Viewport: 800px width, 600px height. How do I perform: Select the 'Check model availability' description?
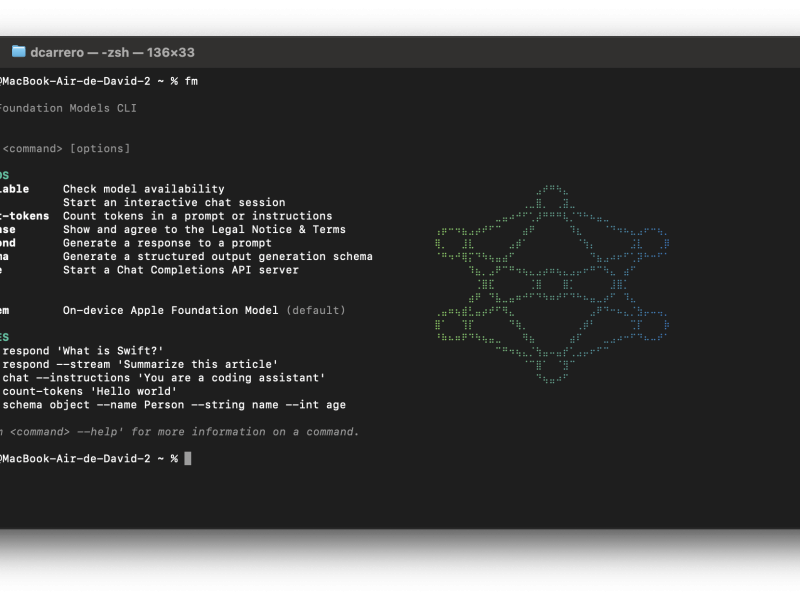click(143, 189)
